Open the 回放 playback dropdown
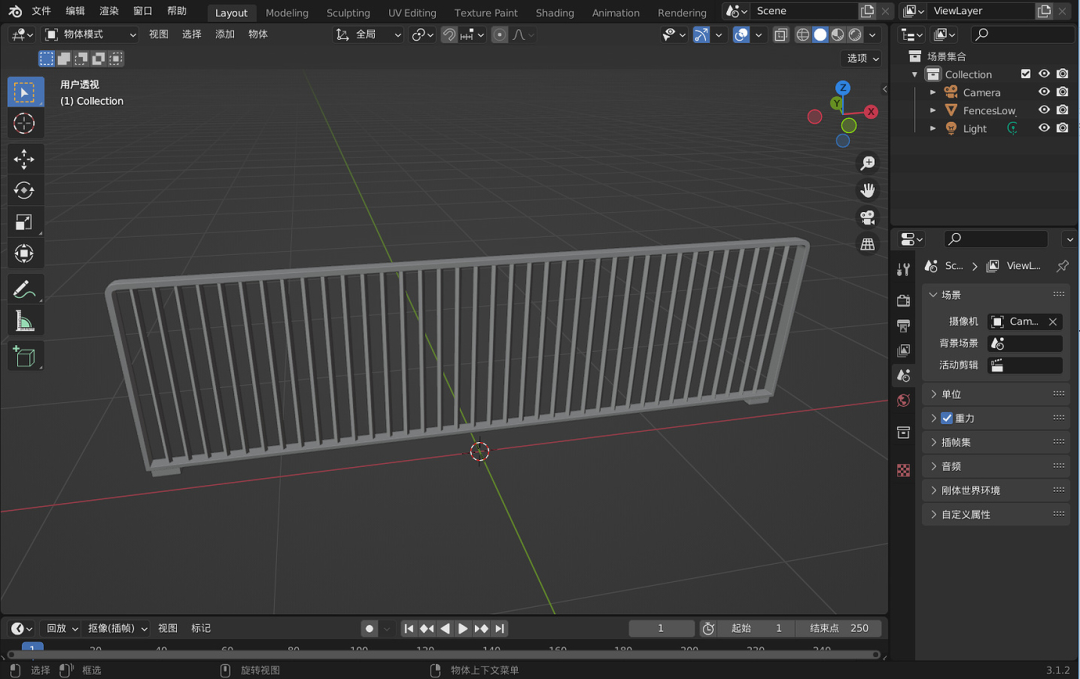Viewport: 1080px width, 679px height. (61, 628)
